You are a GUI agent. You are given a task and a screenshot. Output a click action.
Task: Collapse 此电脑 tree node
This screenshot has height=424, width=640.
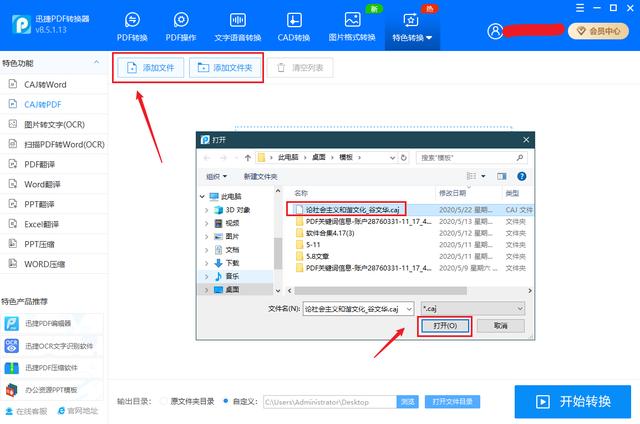pos(202,197)
